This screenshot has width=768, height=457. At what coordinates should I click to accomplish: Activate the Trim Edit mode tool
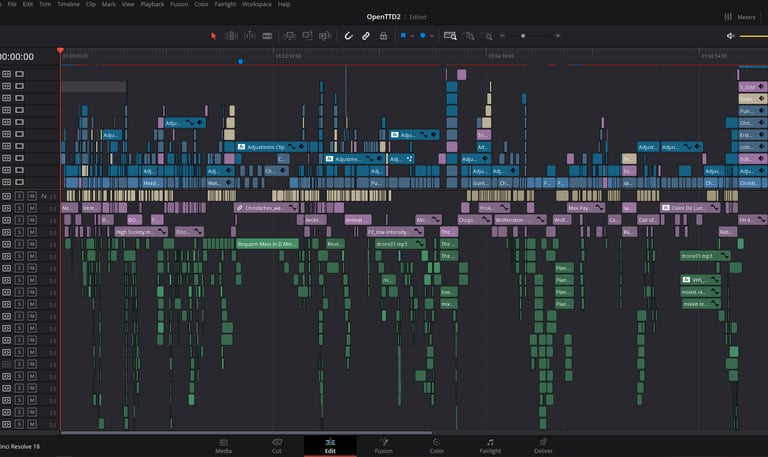pos(231,36)
